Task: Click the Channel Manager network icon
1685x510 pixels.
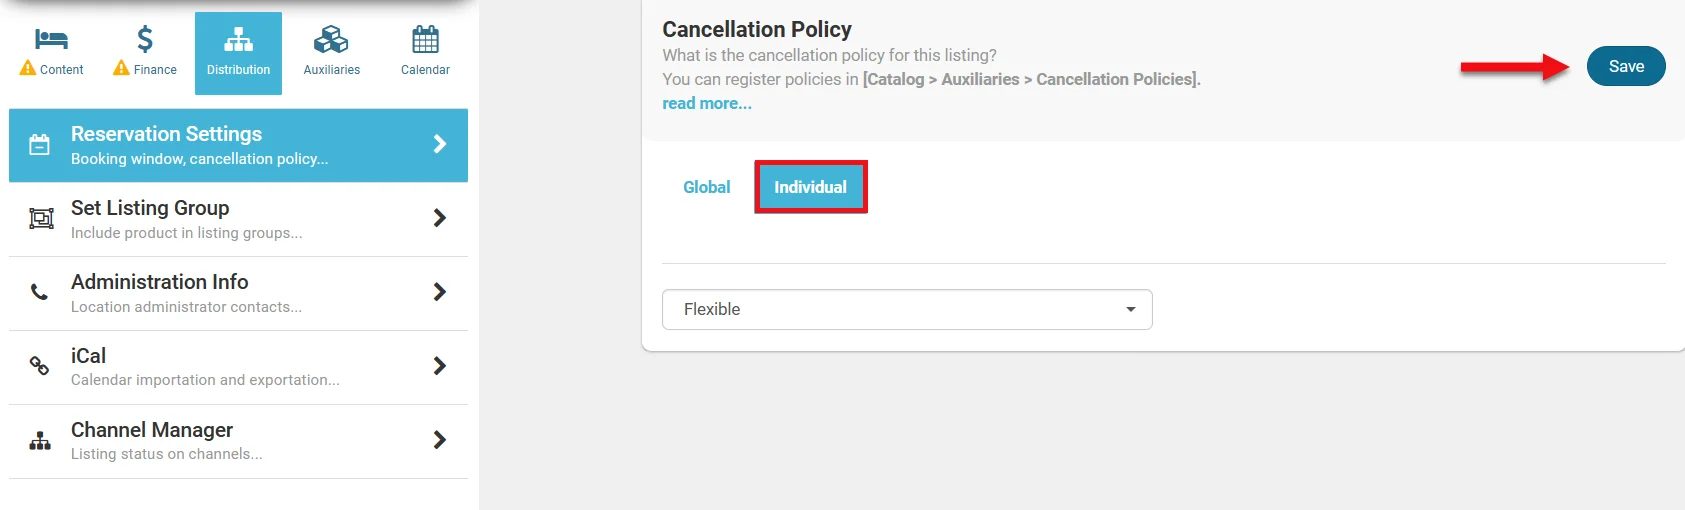Action: point(40,441)
